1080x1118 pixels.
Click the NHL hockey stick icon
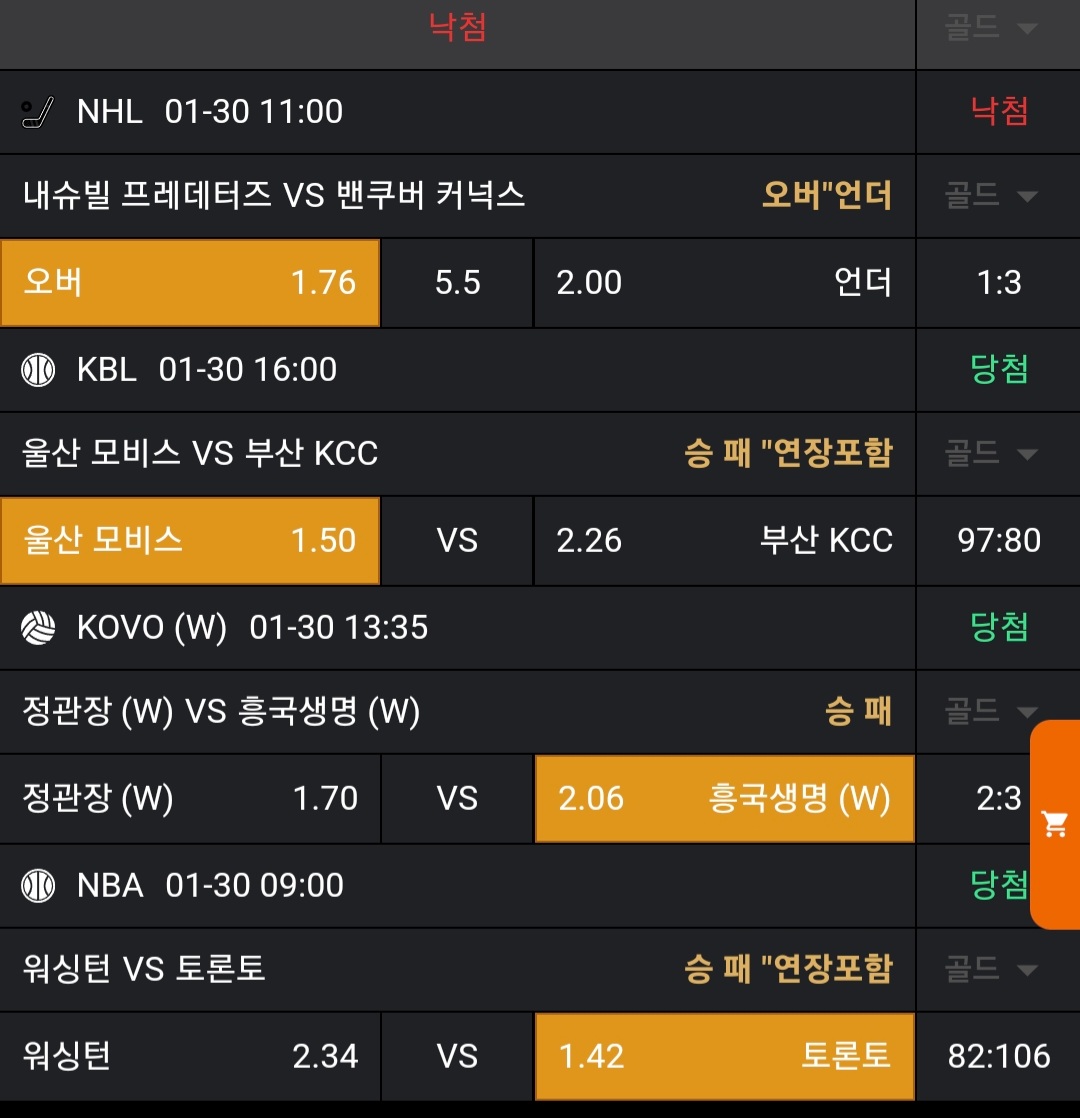tap(36, 112)
